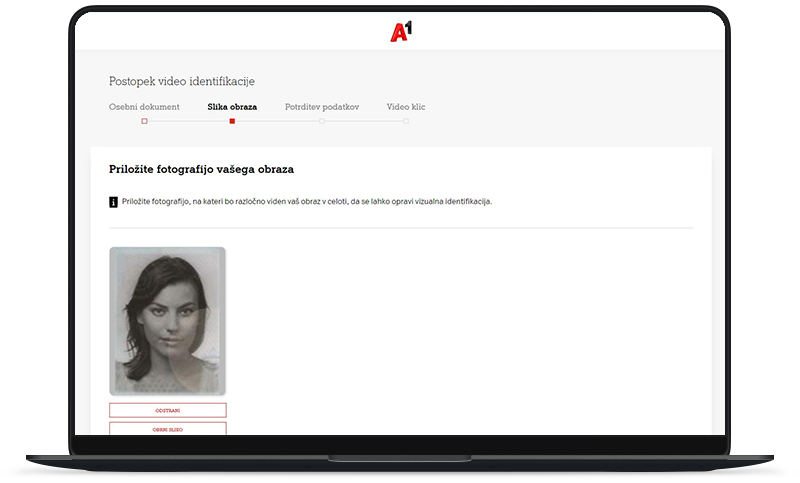
Task: Click the A1 logo in the header
Action: (401, 32)
